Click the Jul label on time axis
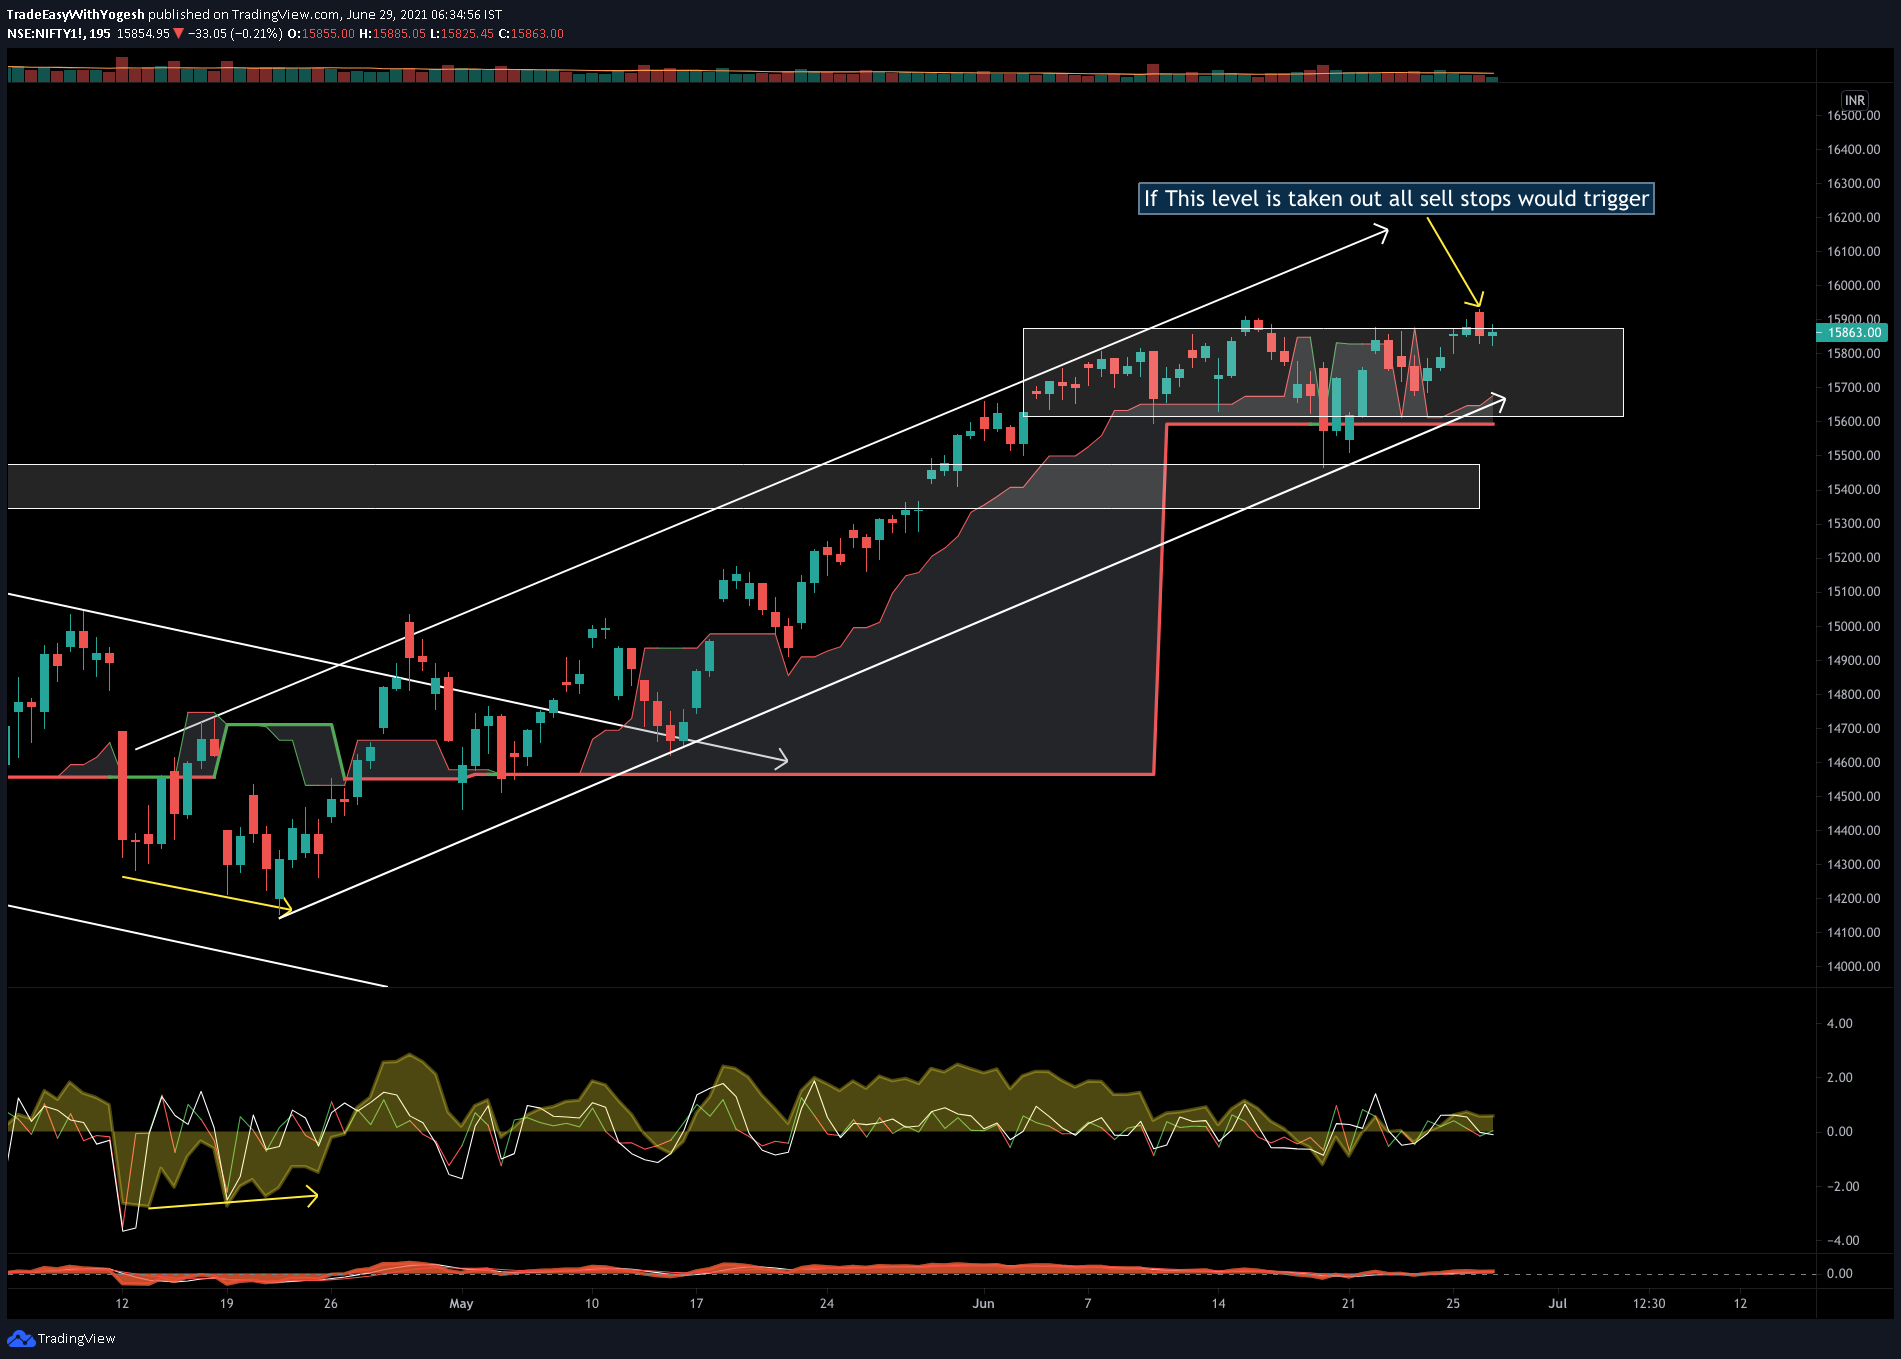 pos(1557,1303)
